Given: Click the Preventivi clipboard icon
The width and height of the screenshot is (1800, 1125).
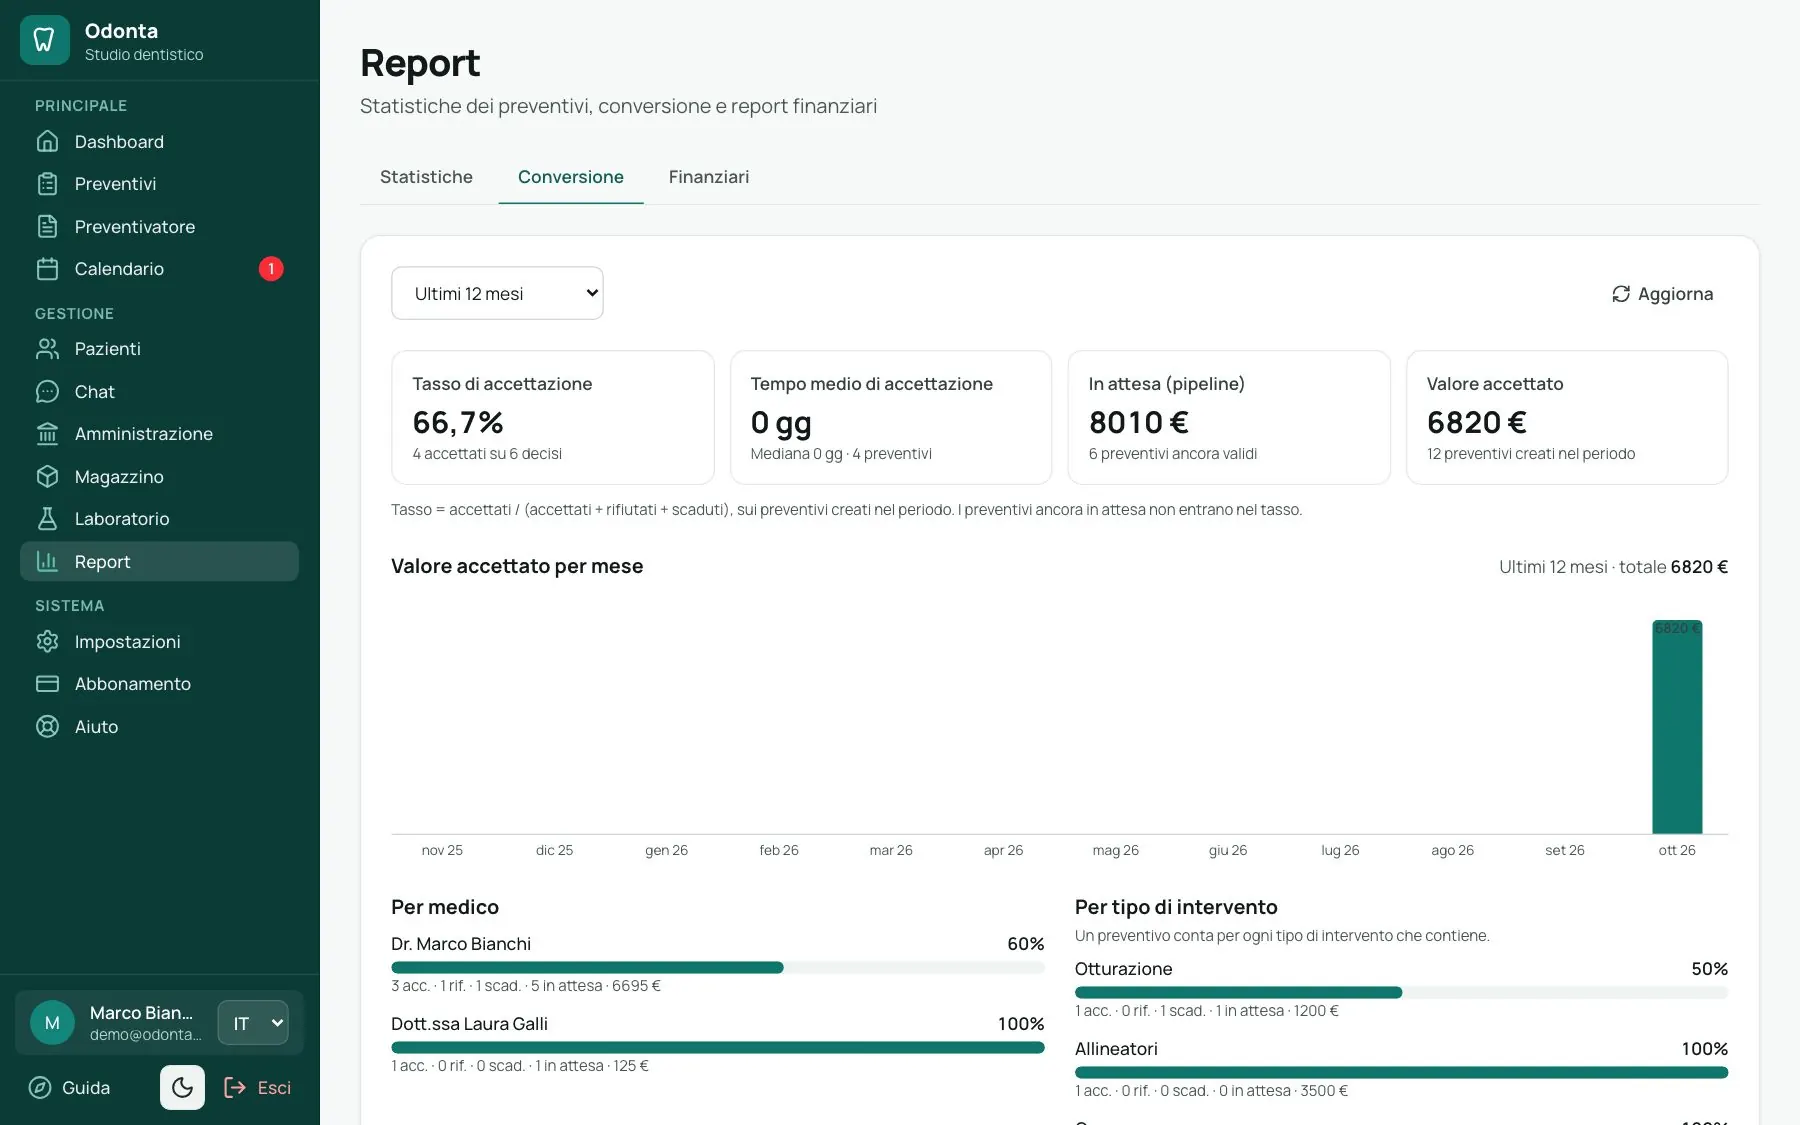Looking at the screenshot, I should [x=47, y=184].
